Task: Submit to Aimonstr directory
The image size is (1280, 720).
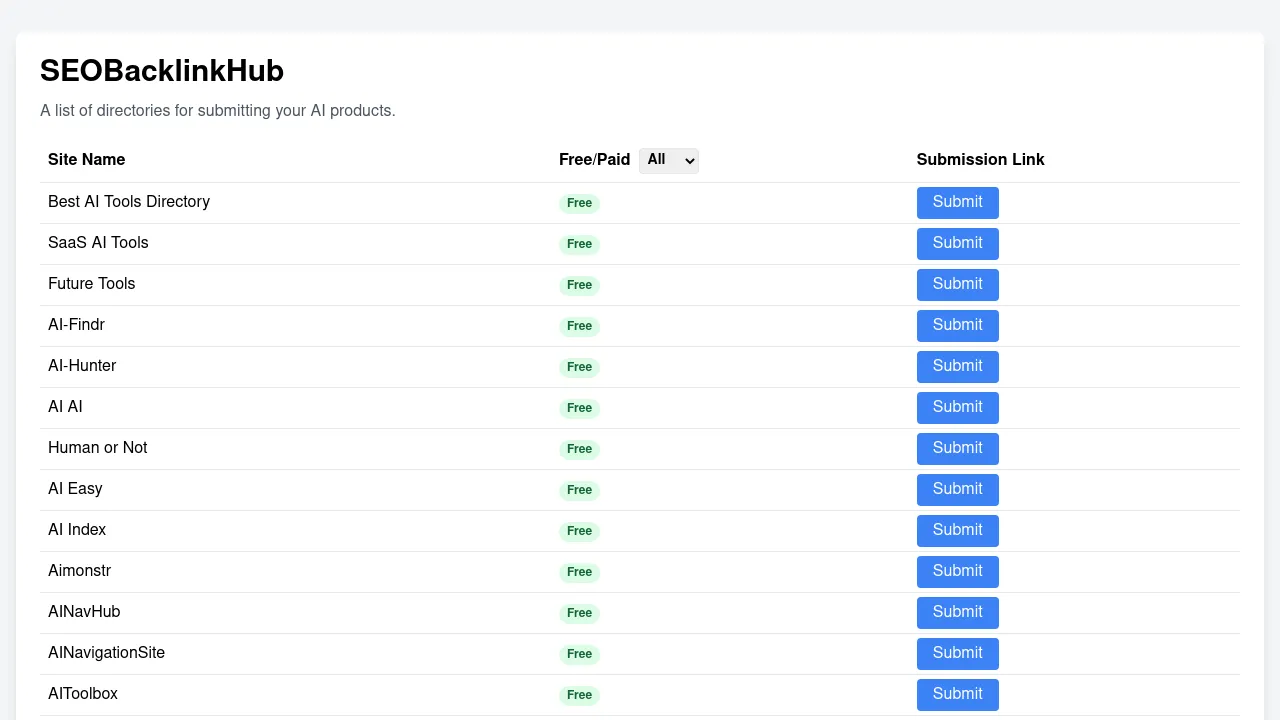Action: [x=957, y=571]
